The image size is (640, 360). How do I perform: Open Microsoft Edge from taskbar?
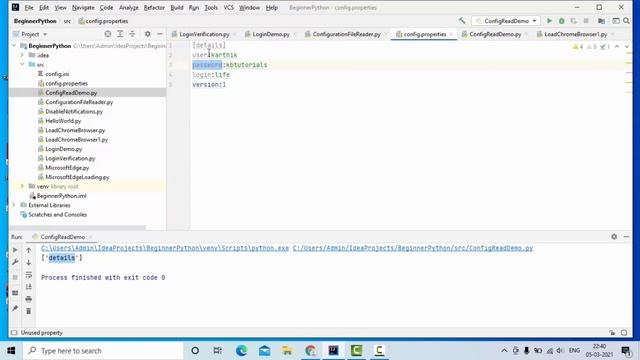click(x=241, y=351)
